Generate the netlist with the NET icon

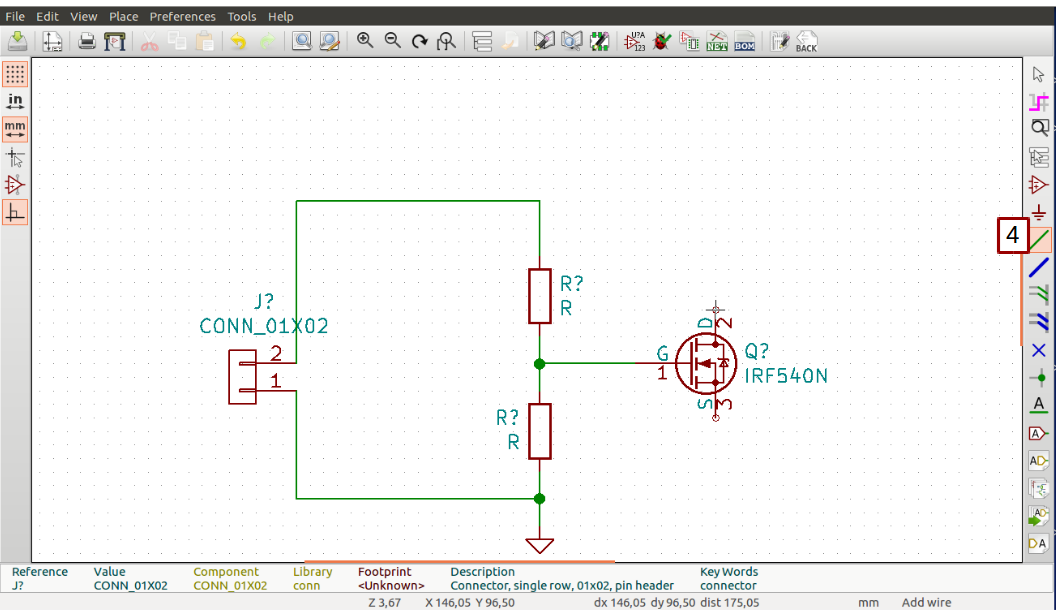coord(715,41)
